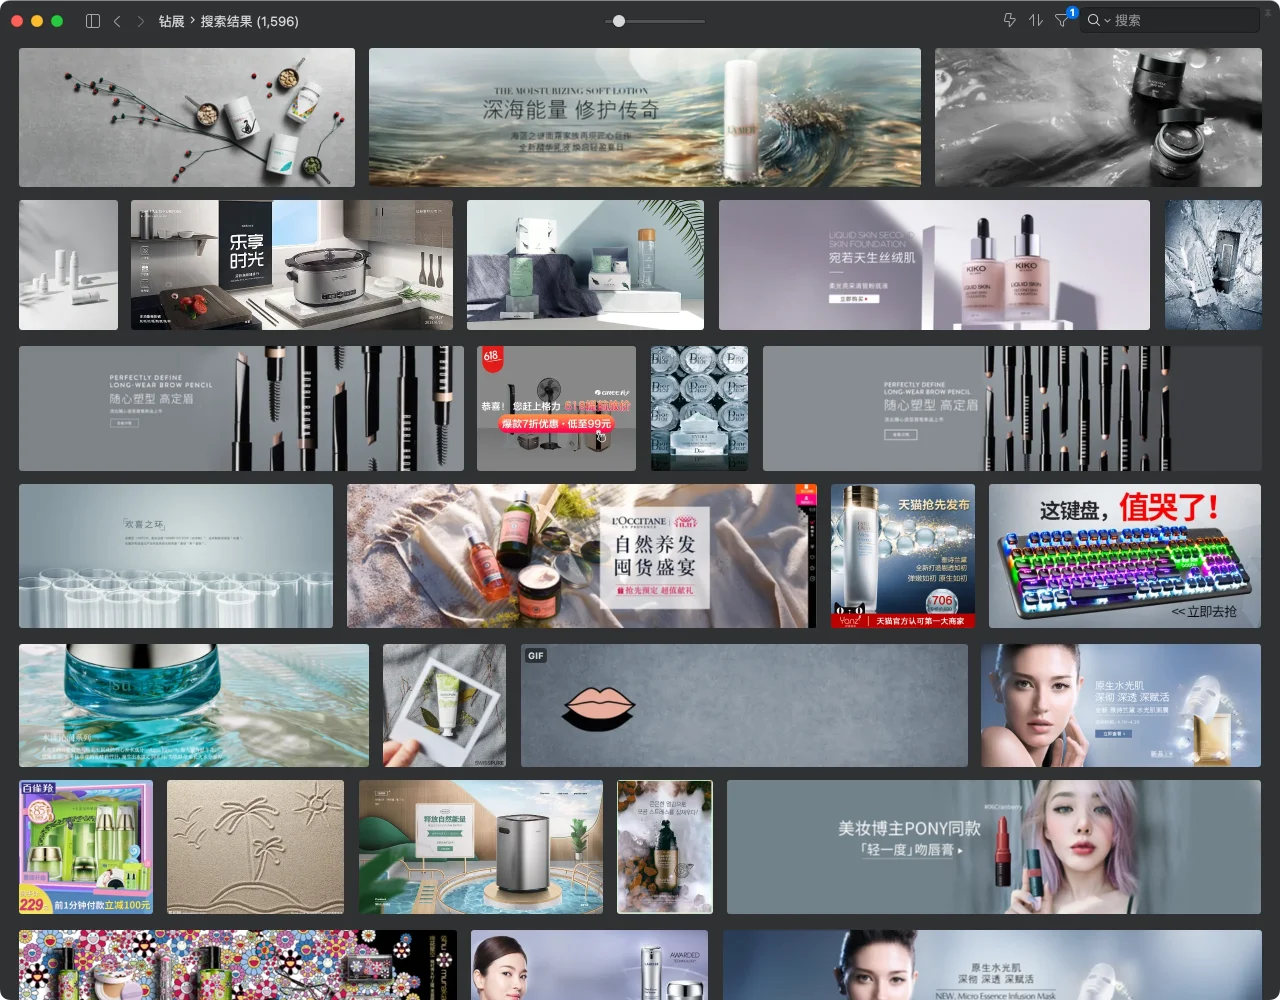Select the 这键盘,值哭了 keyboard thumbnail
The width and height of the screenshot is (1280, 1000).
(1124, 556)
